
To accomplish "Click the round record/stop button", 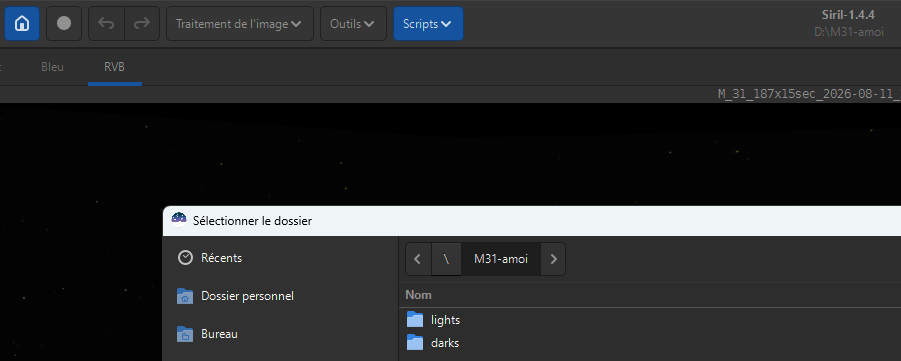I will [64, 24].
